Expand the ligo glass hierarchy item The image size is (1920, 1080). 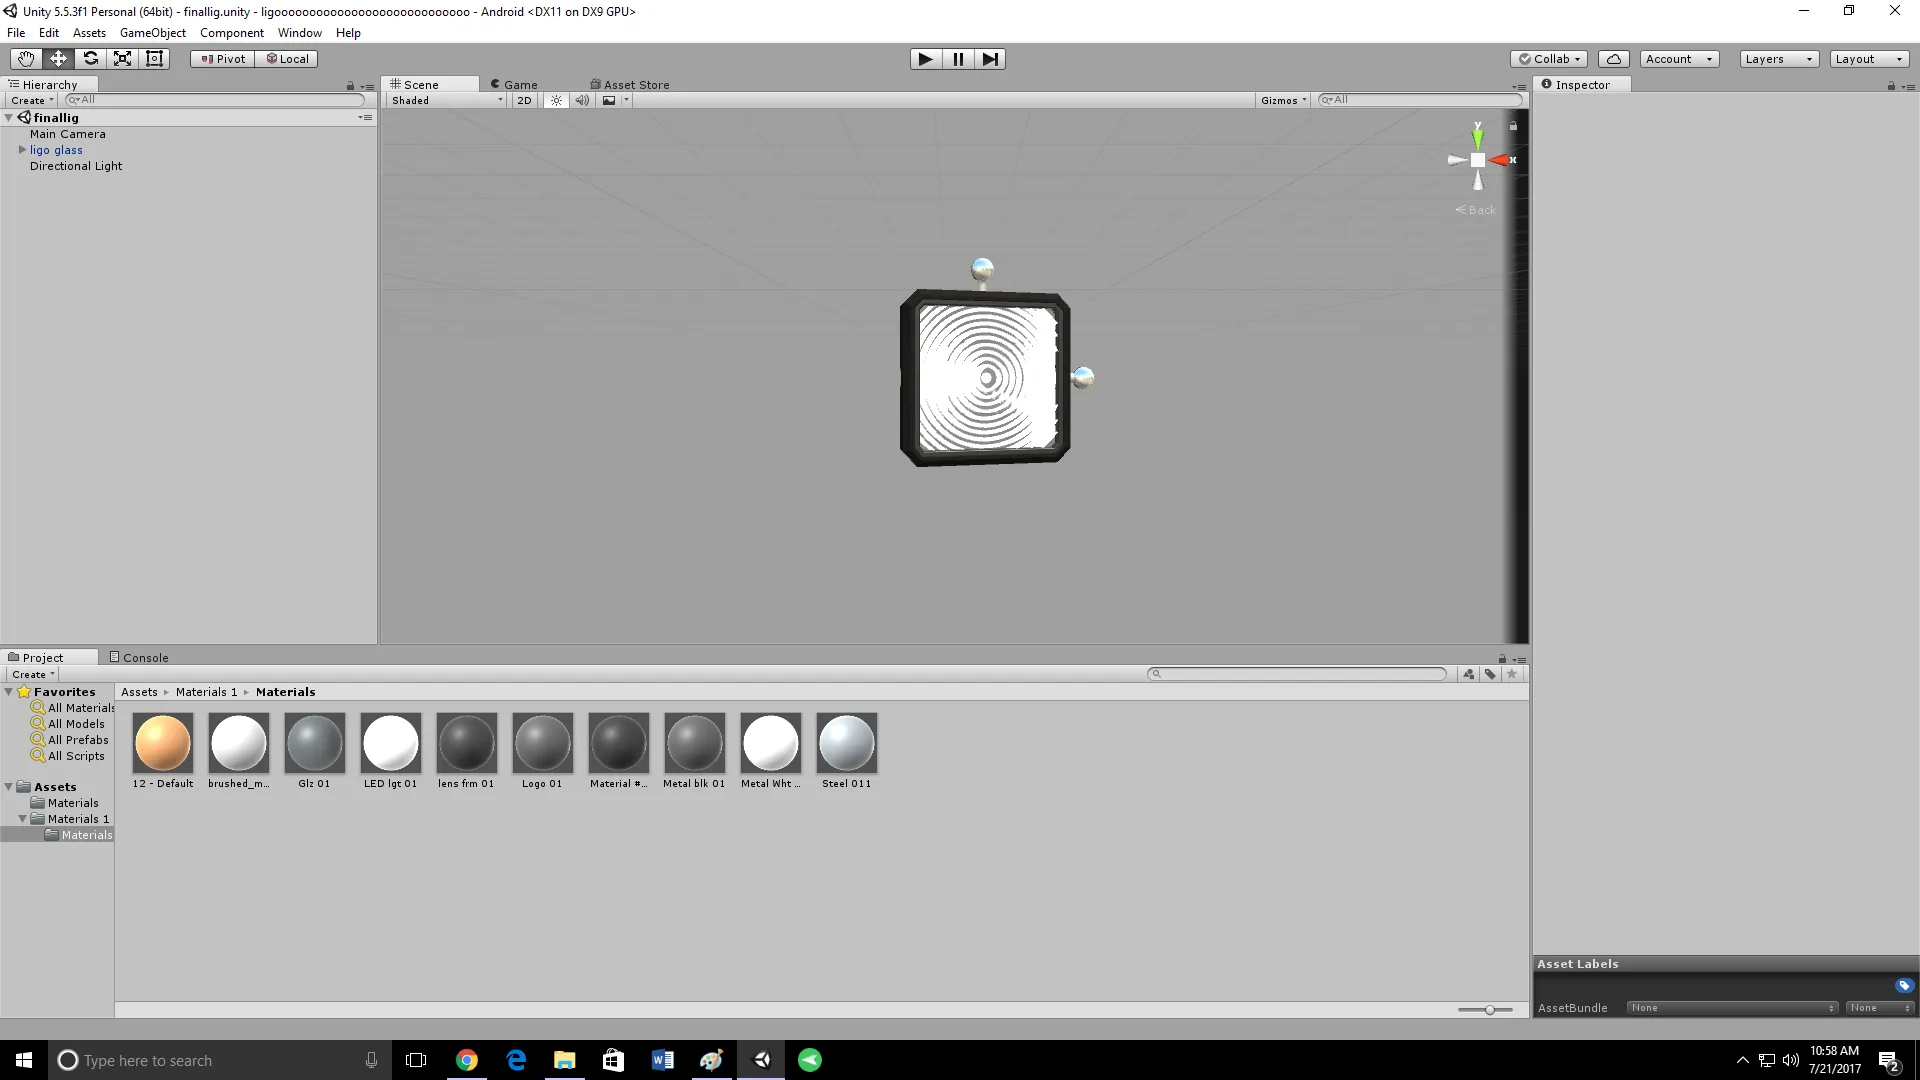click(x=22, y=150)
